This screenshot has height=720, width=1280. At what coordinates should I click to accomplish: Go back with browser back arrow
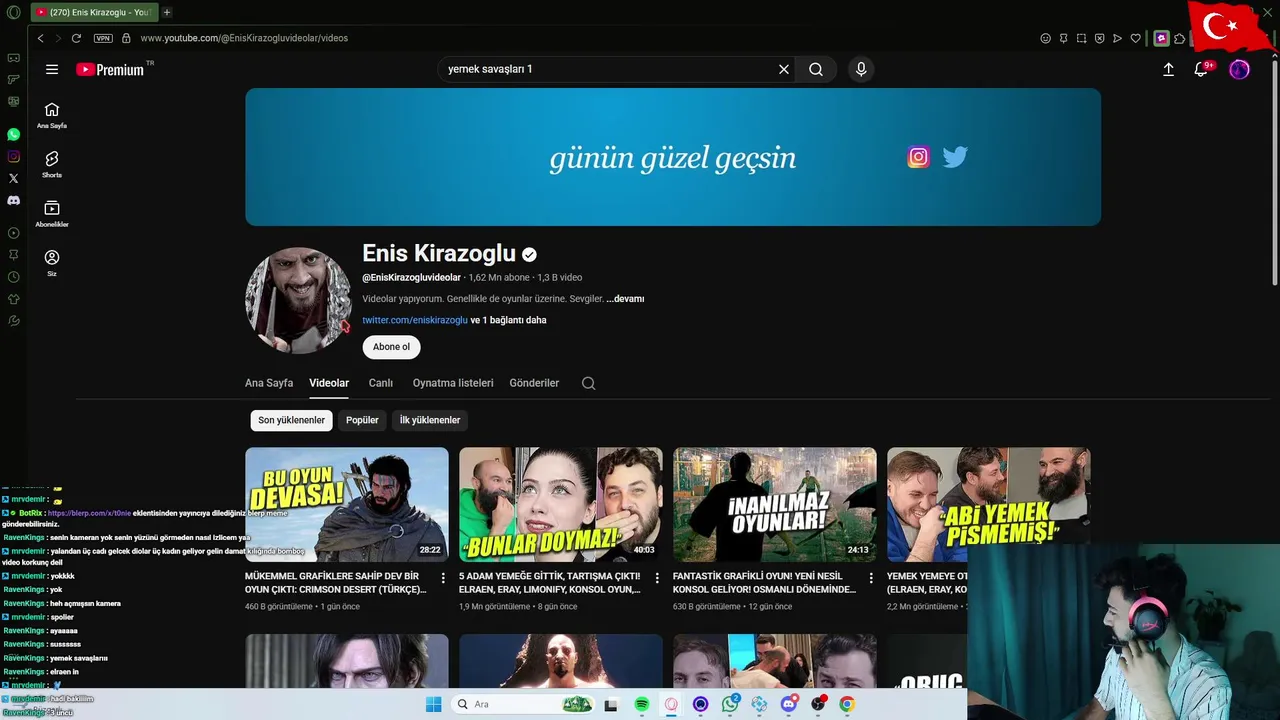tap(40, 38)
